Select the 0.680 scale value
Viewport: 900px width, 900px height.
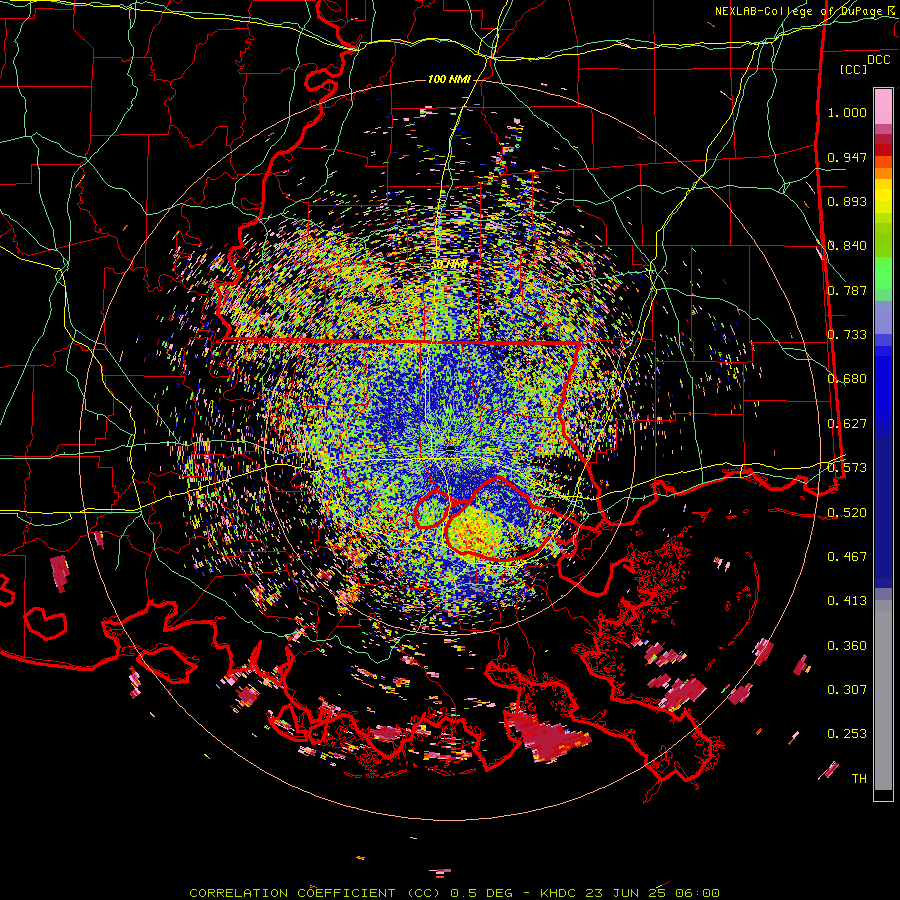click(847, 379)
